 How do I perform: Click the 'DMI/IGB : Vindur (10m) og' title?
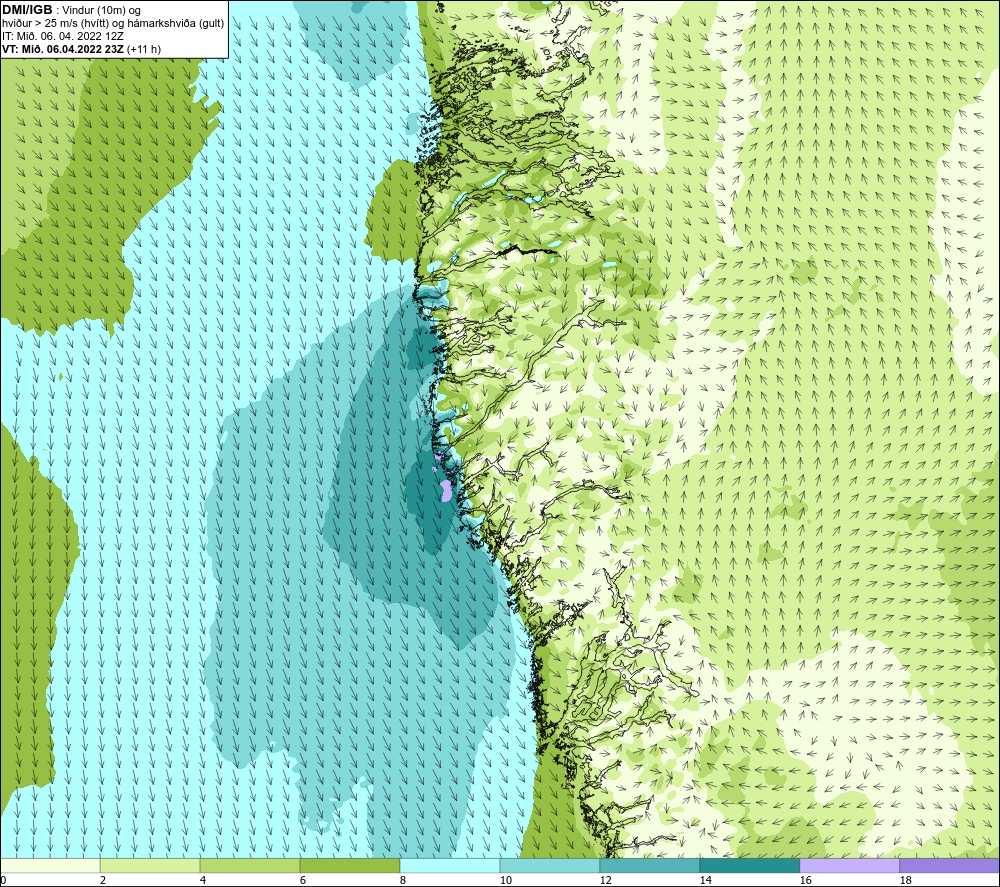click(x=71, y=10)
